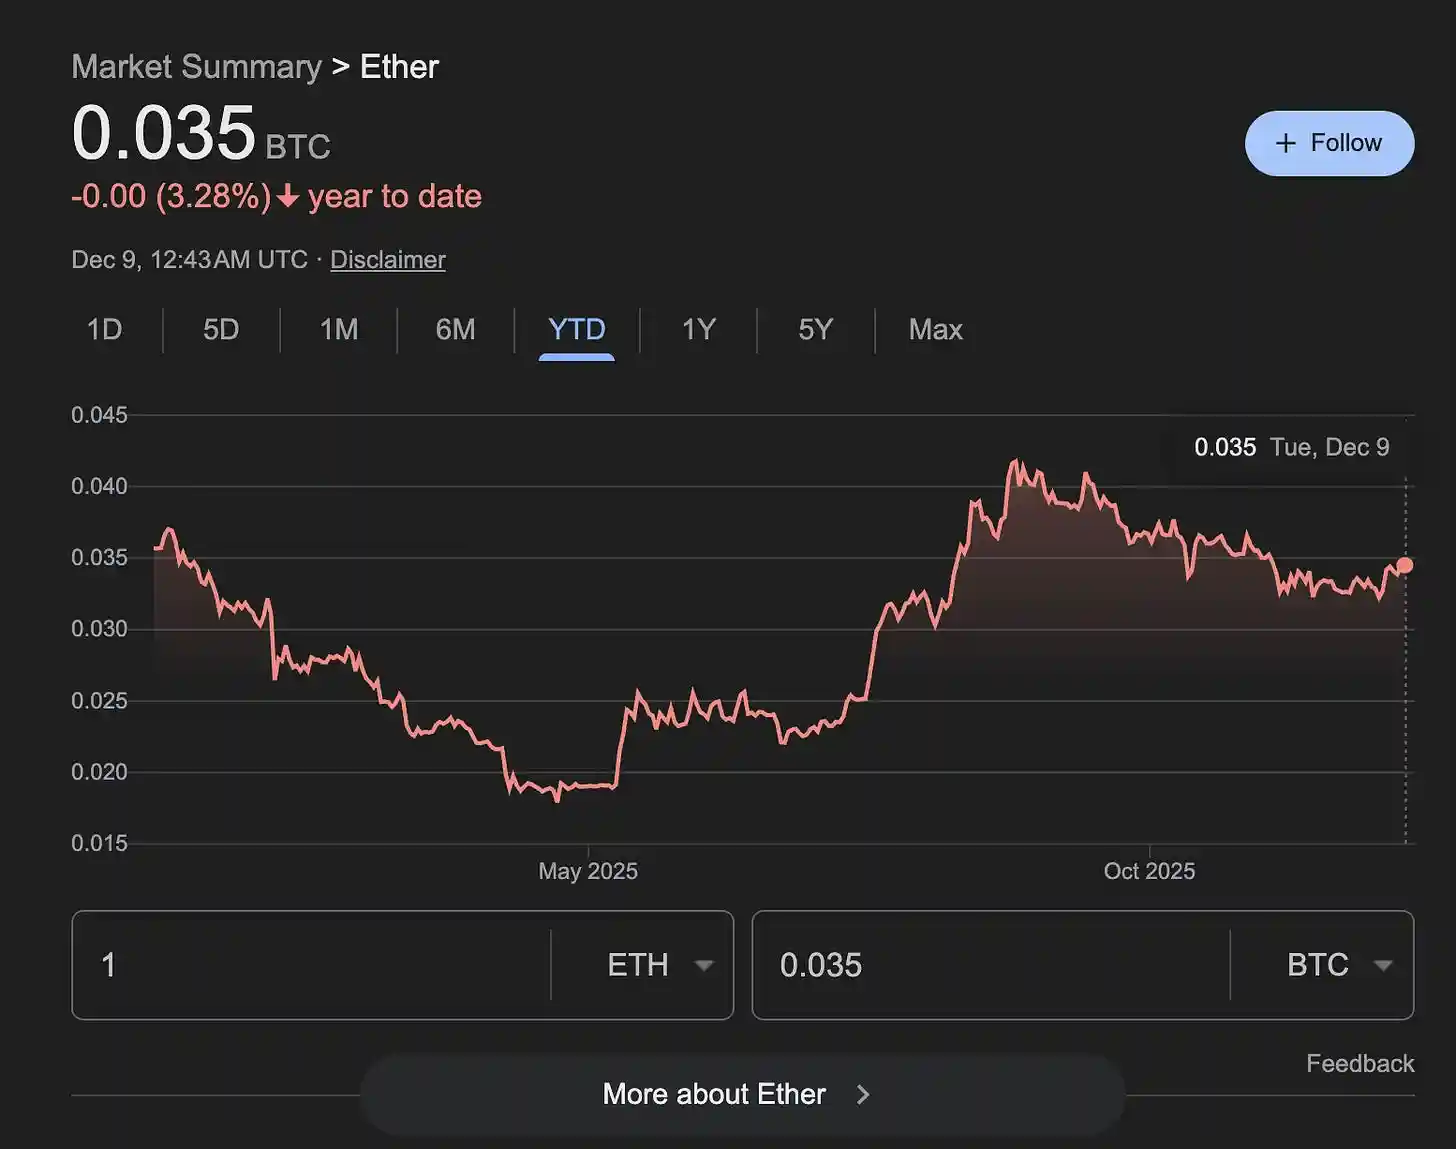Select the 1Y chart range
The height and width of the screenshot is (1149, 1456).
click(x=697, y=330)
